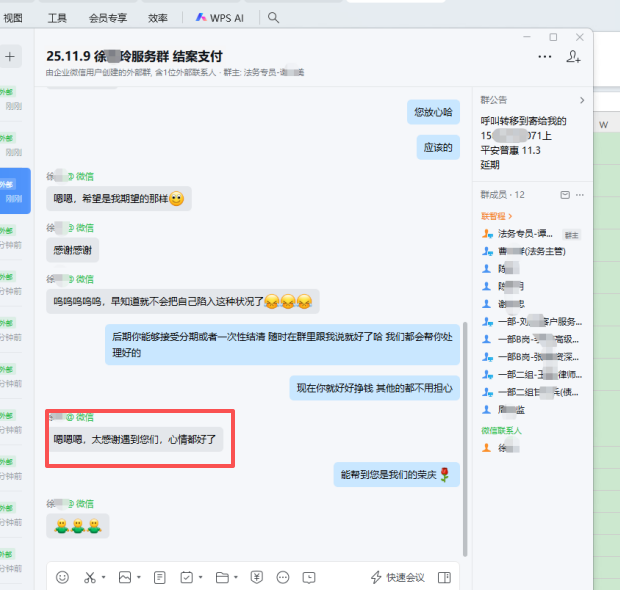Screen dimensions: 620x590
Task: Open the 视图 menu in WPS
Action: pyautogui.click(x=13, y=18)
